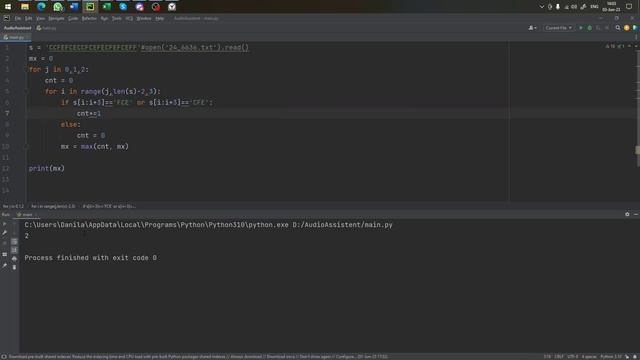Viewport: 640px width, 360px height.
Task: Open the Navigate menu
Action: coord(56,18)
